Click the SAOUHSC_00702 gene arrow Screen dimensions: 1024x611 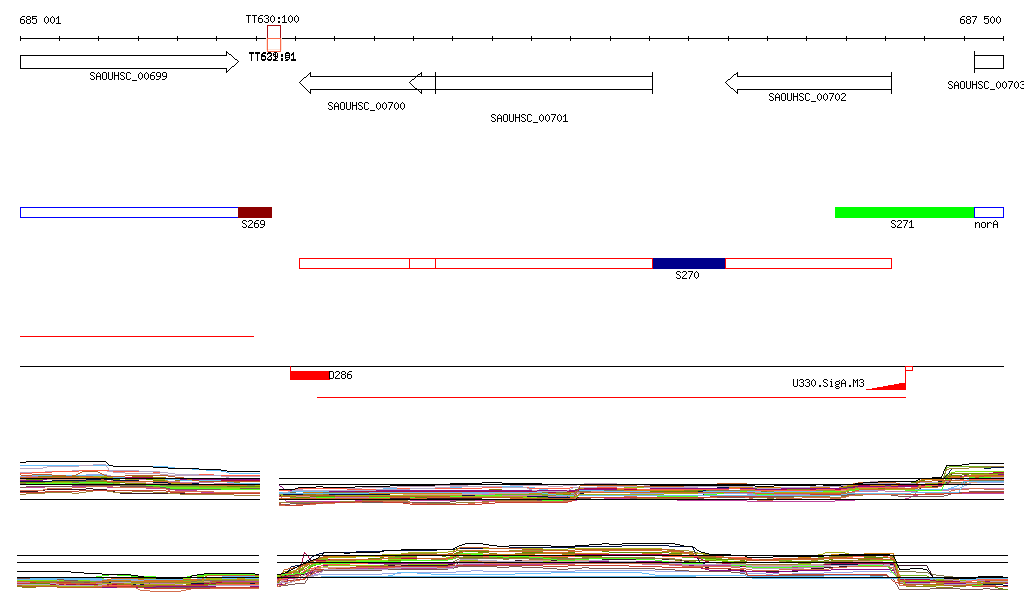[808, 83]
